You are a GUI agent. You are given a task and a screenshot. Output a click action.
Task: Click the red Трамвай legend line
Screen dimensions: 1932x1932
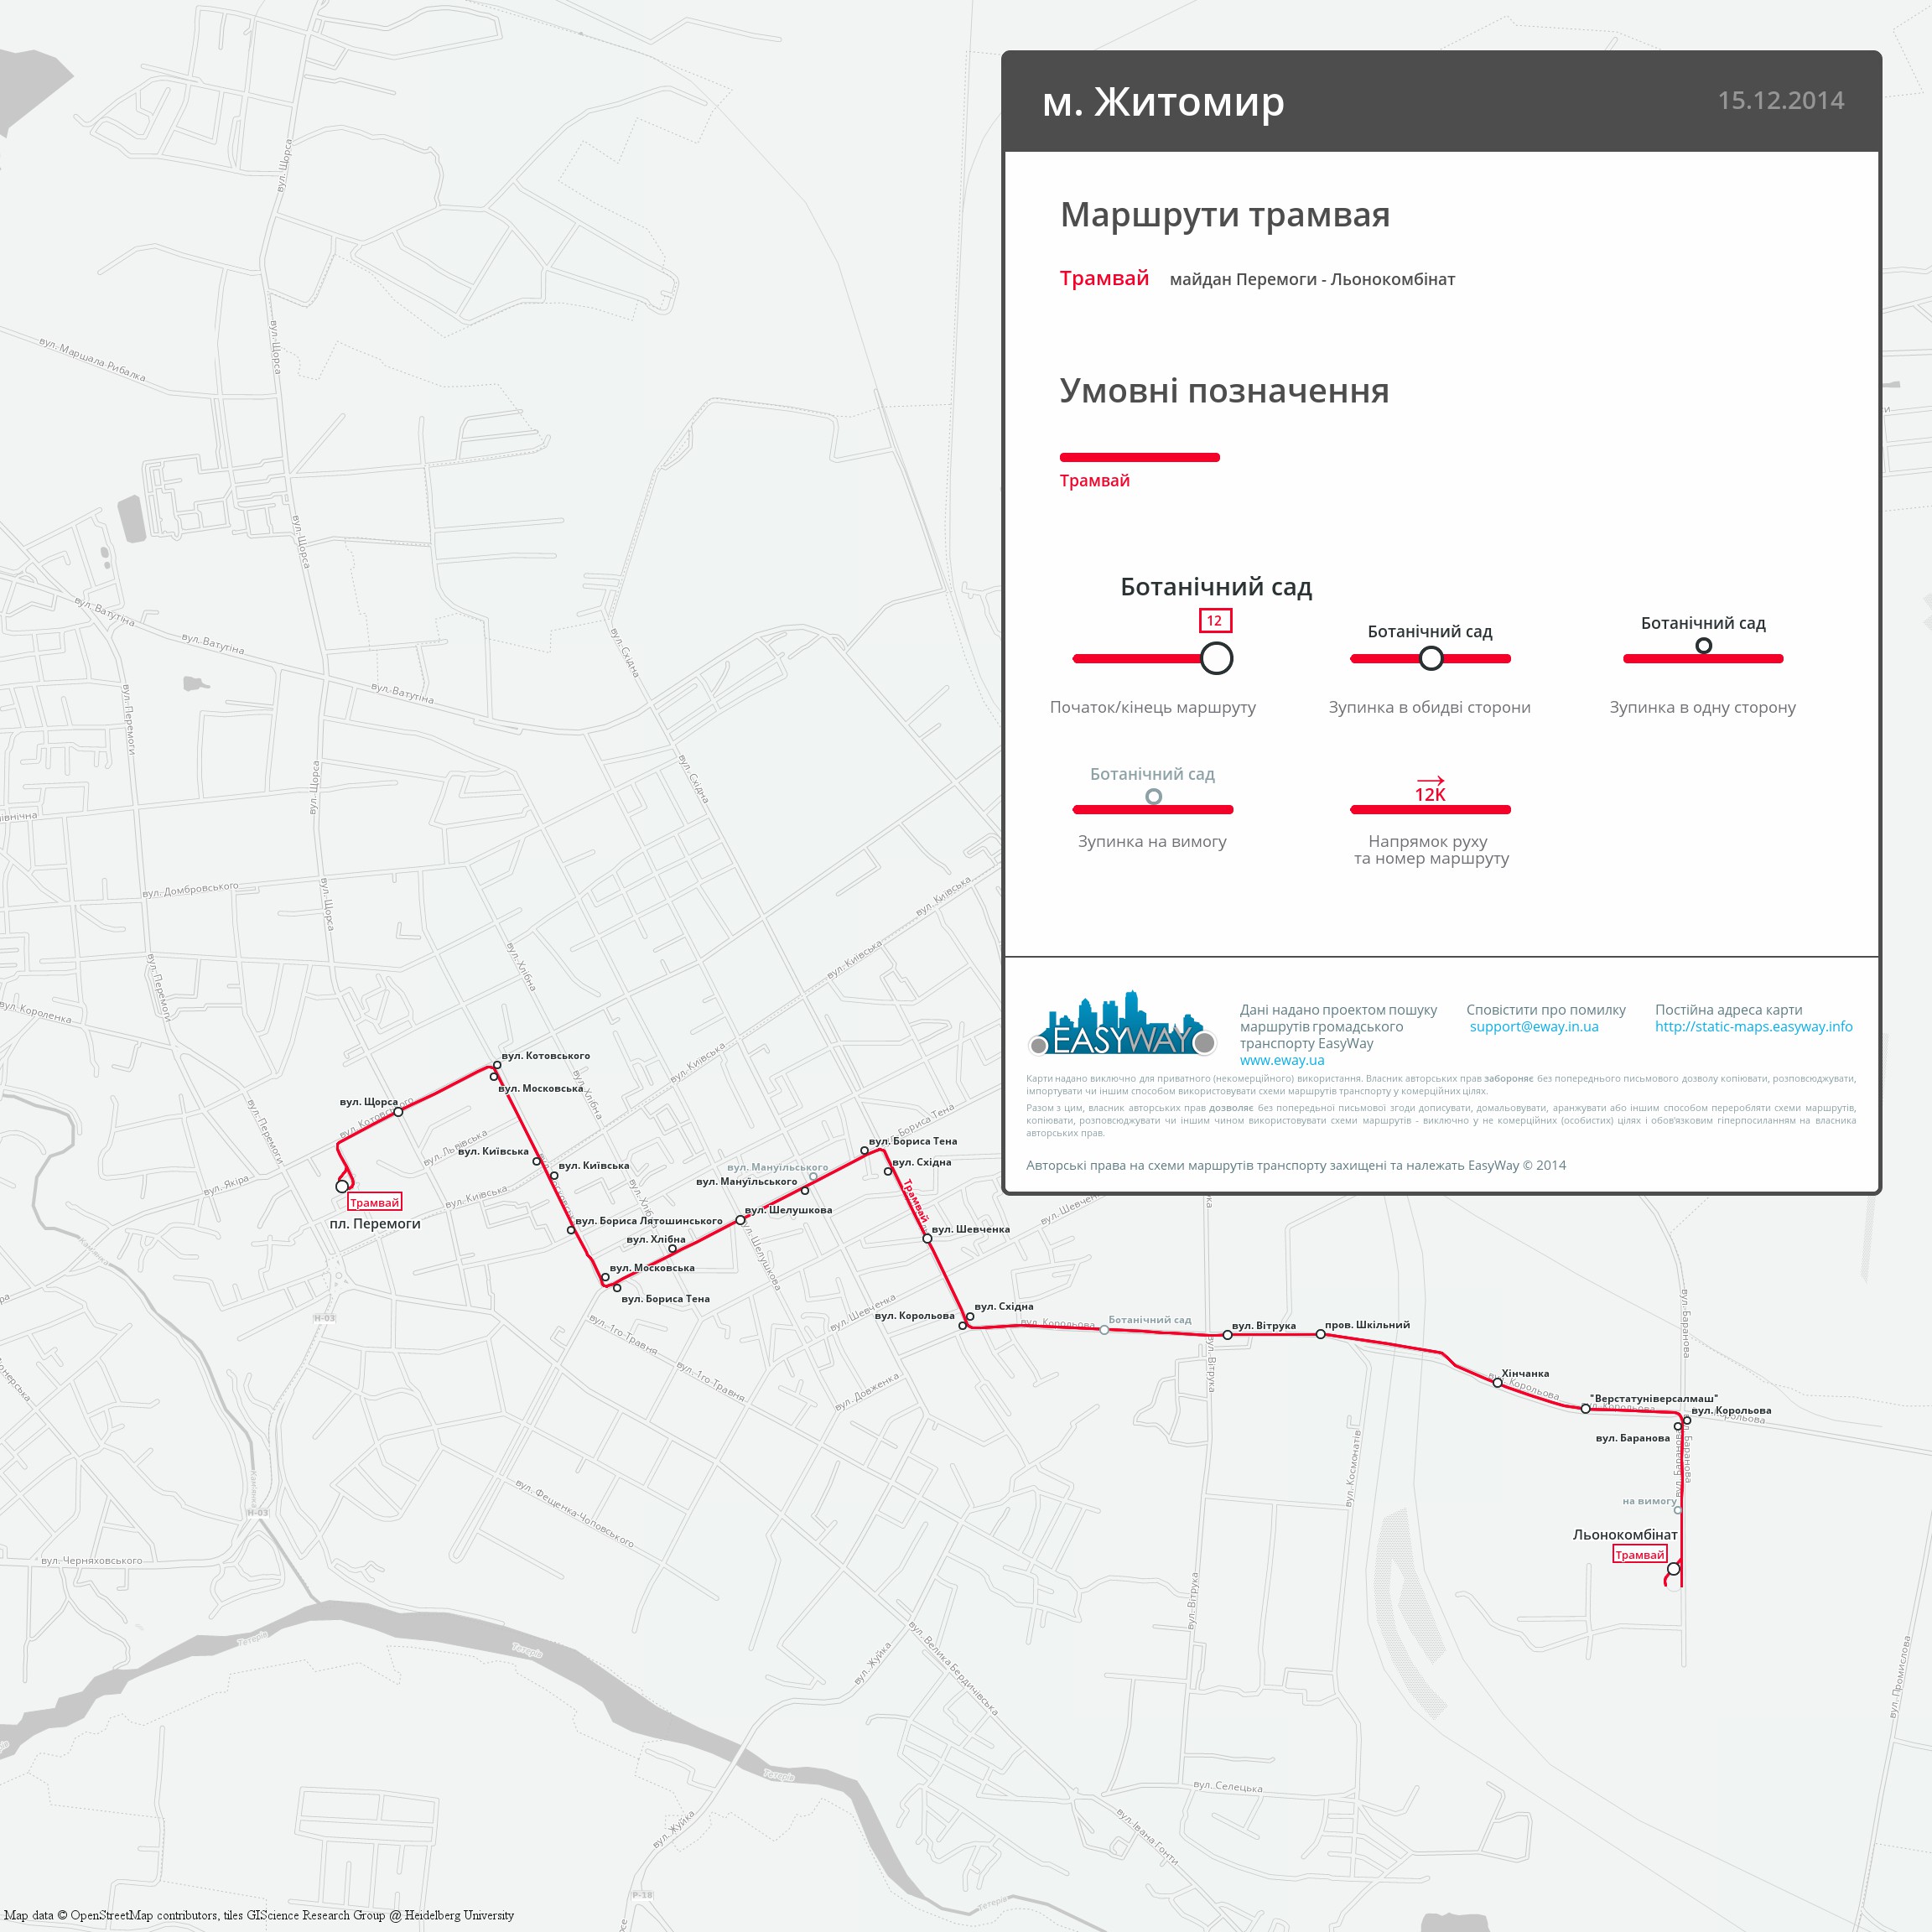click(1139, 457)
